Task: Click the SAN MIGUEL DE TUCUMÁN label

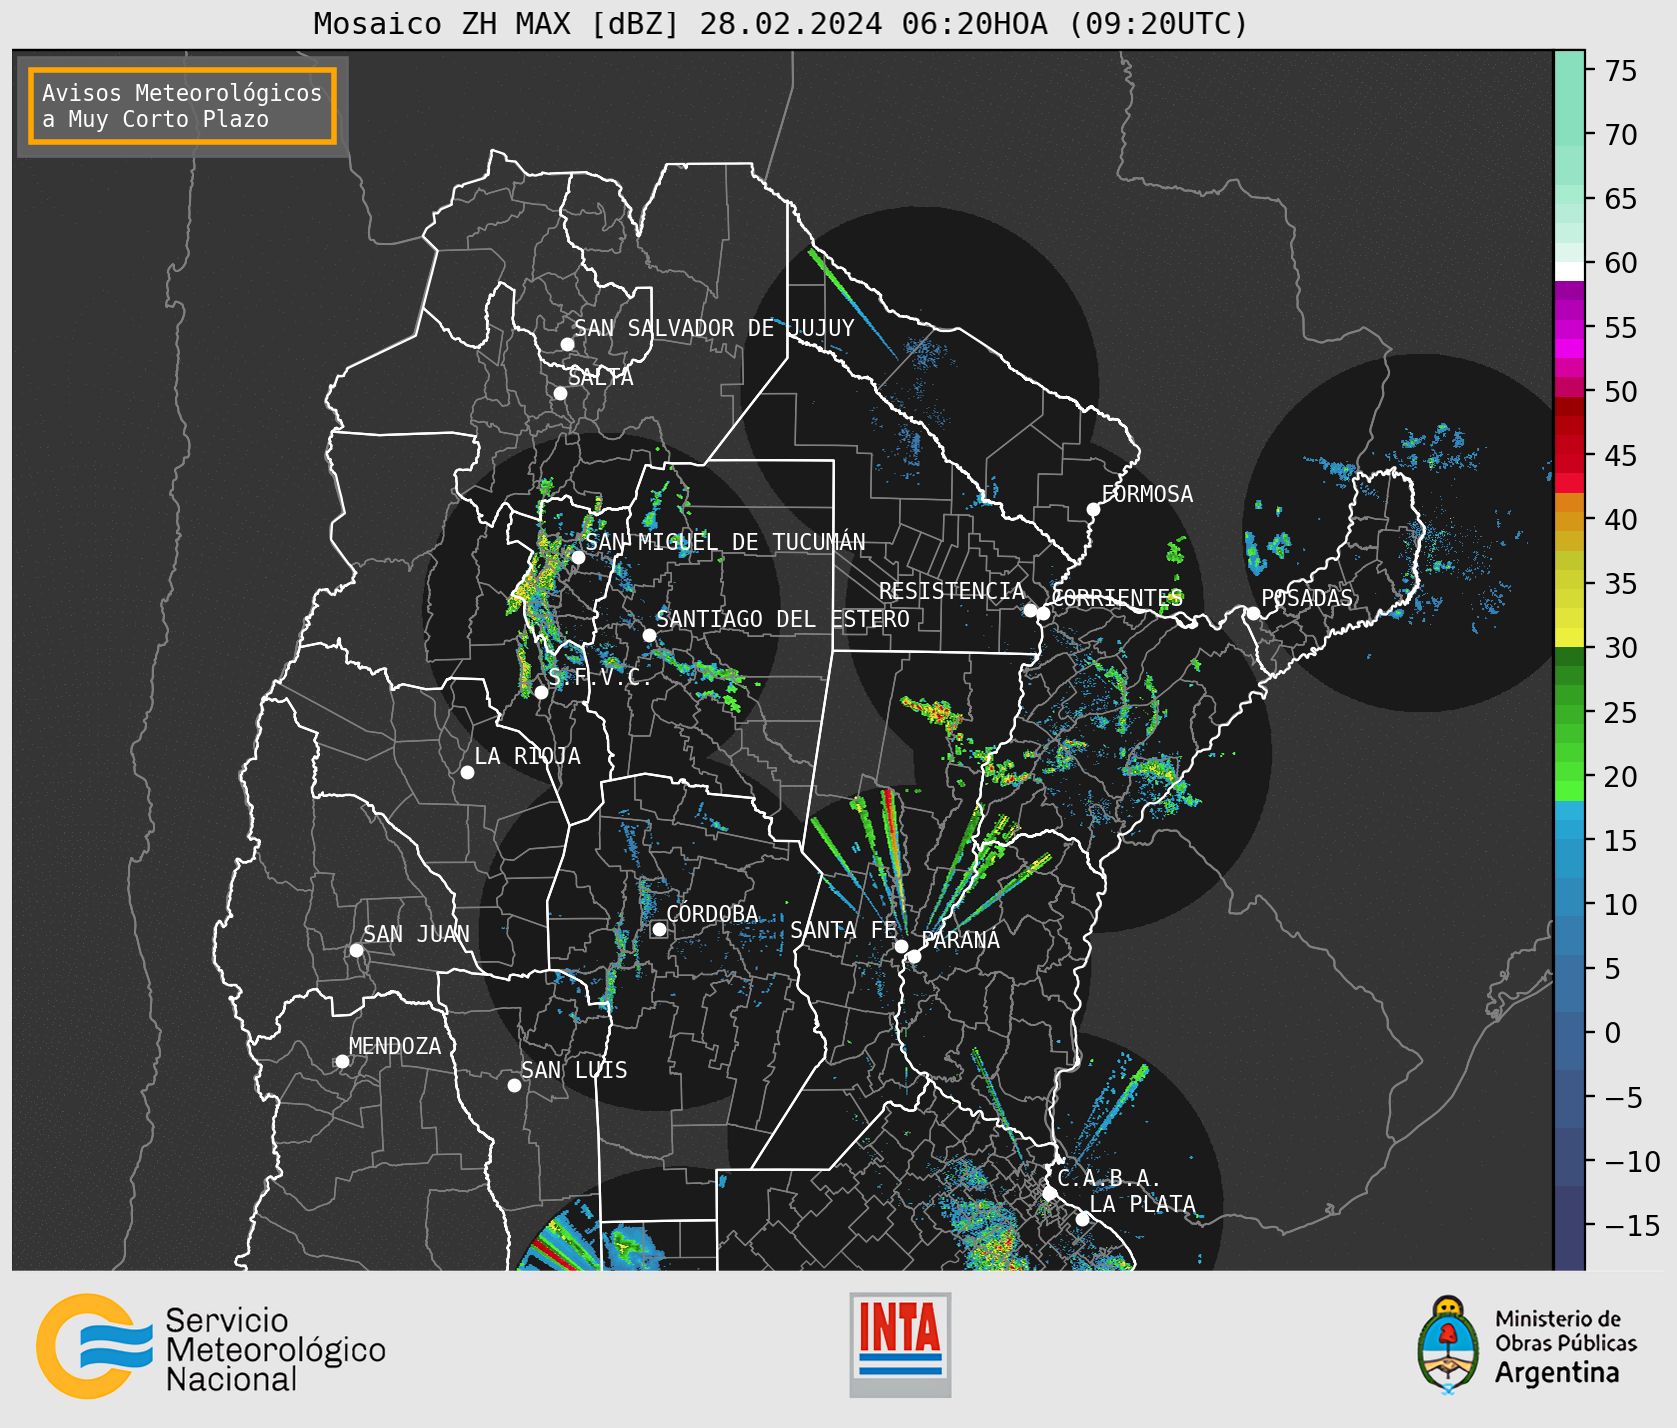Action: pos(726,542)
